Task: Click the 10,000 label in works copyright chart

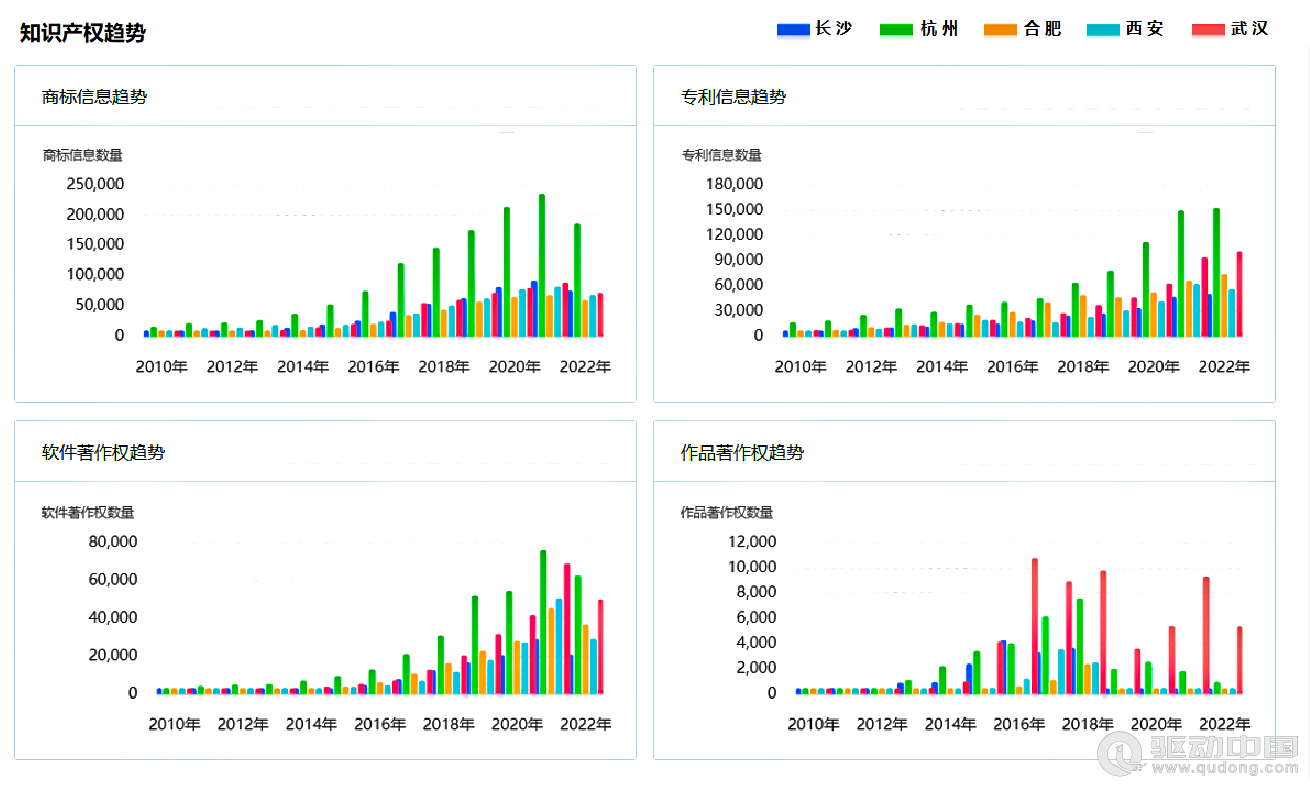Action: 752,567
